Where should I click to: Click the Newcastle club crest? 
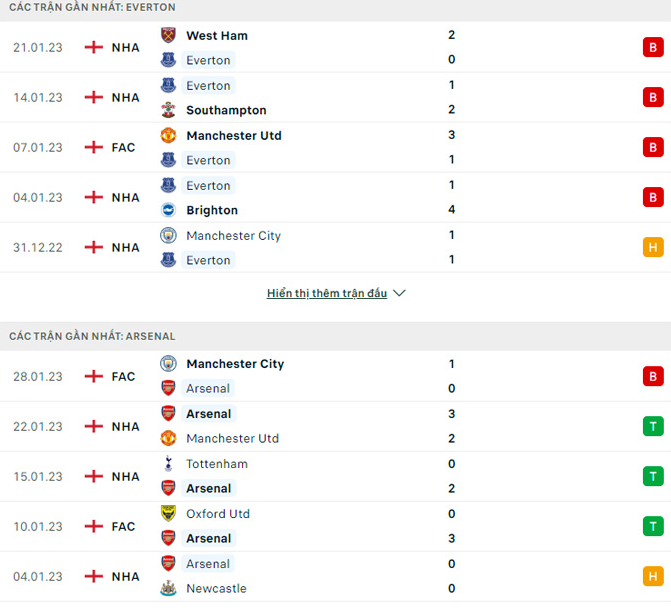(x=168, y=588)
